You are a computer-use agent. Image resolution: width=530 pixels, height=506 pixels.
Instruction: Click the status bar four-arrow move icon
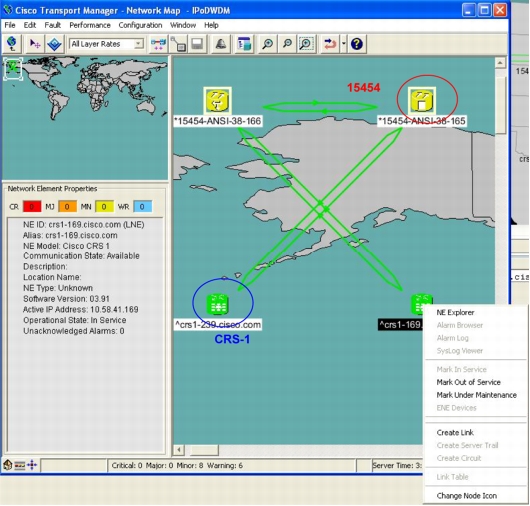click(32, 465)
